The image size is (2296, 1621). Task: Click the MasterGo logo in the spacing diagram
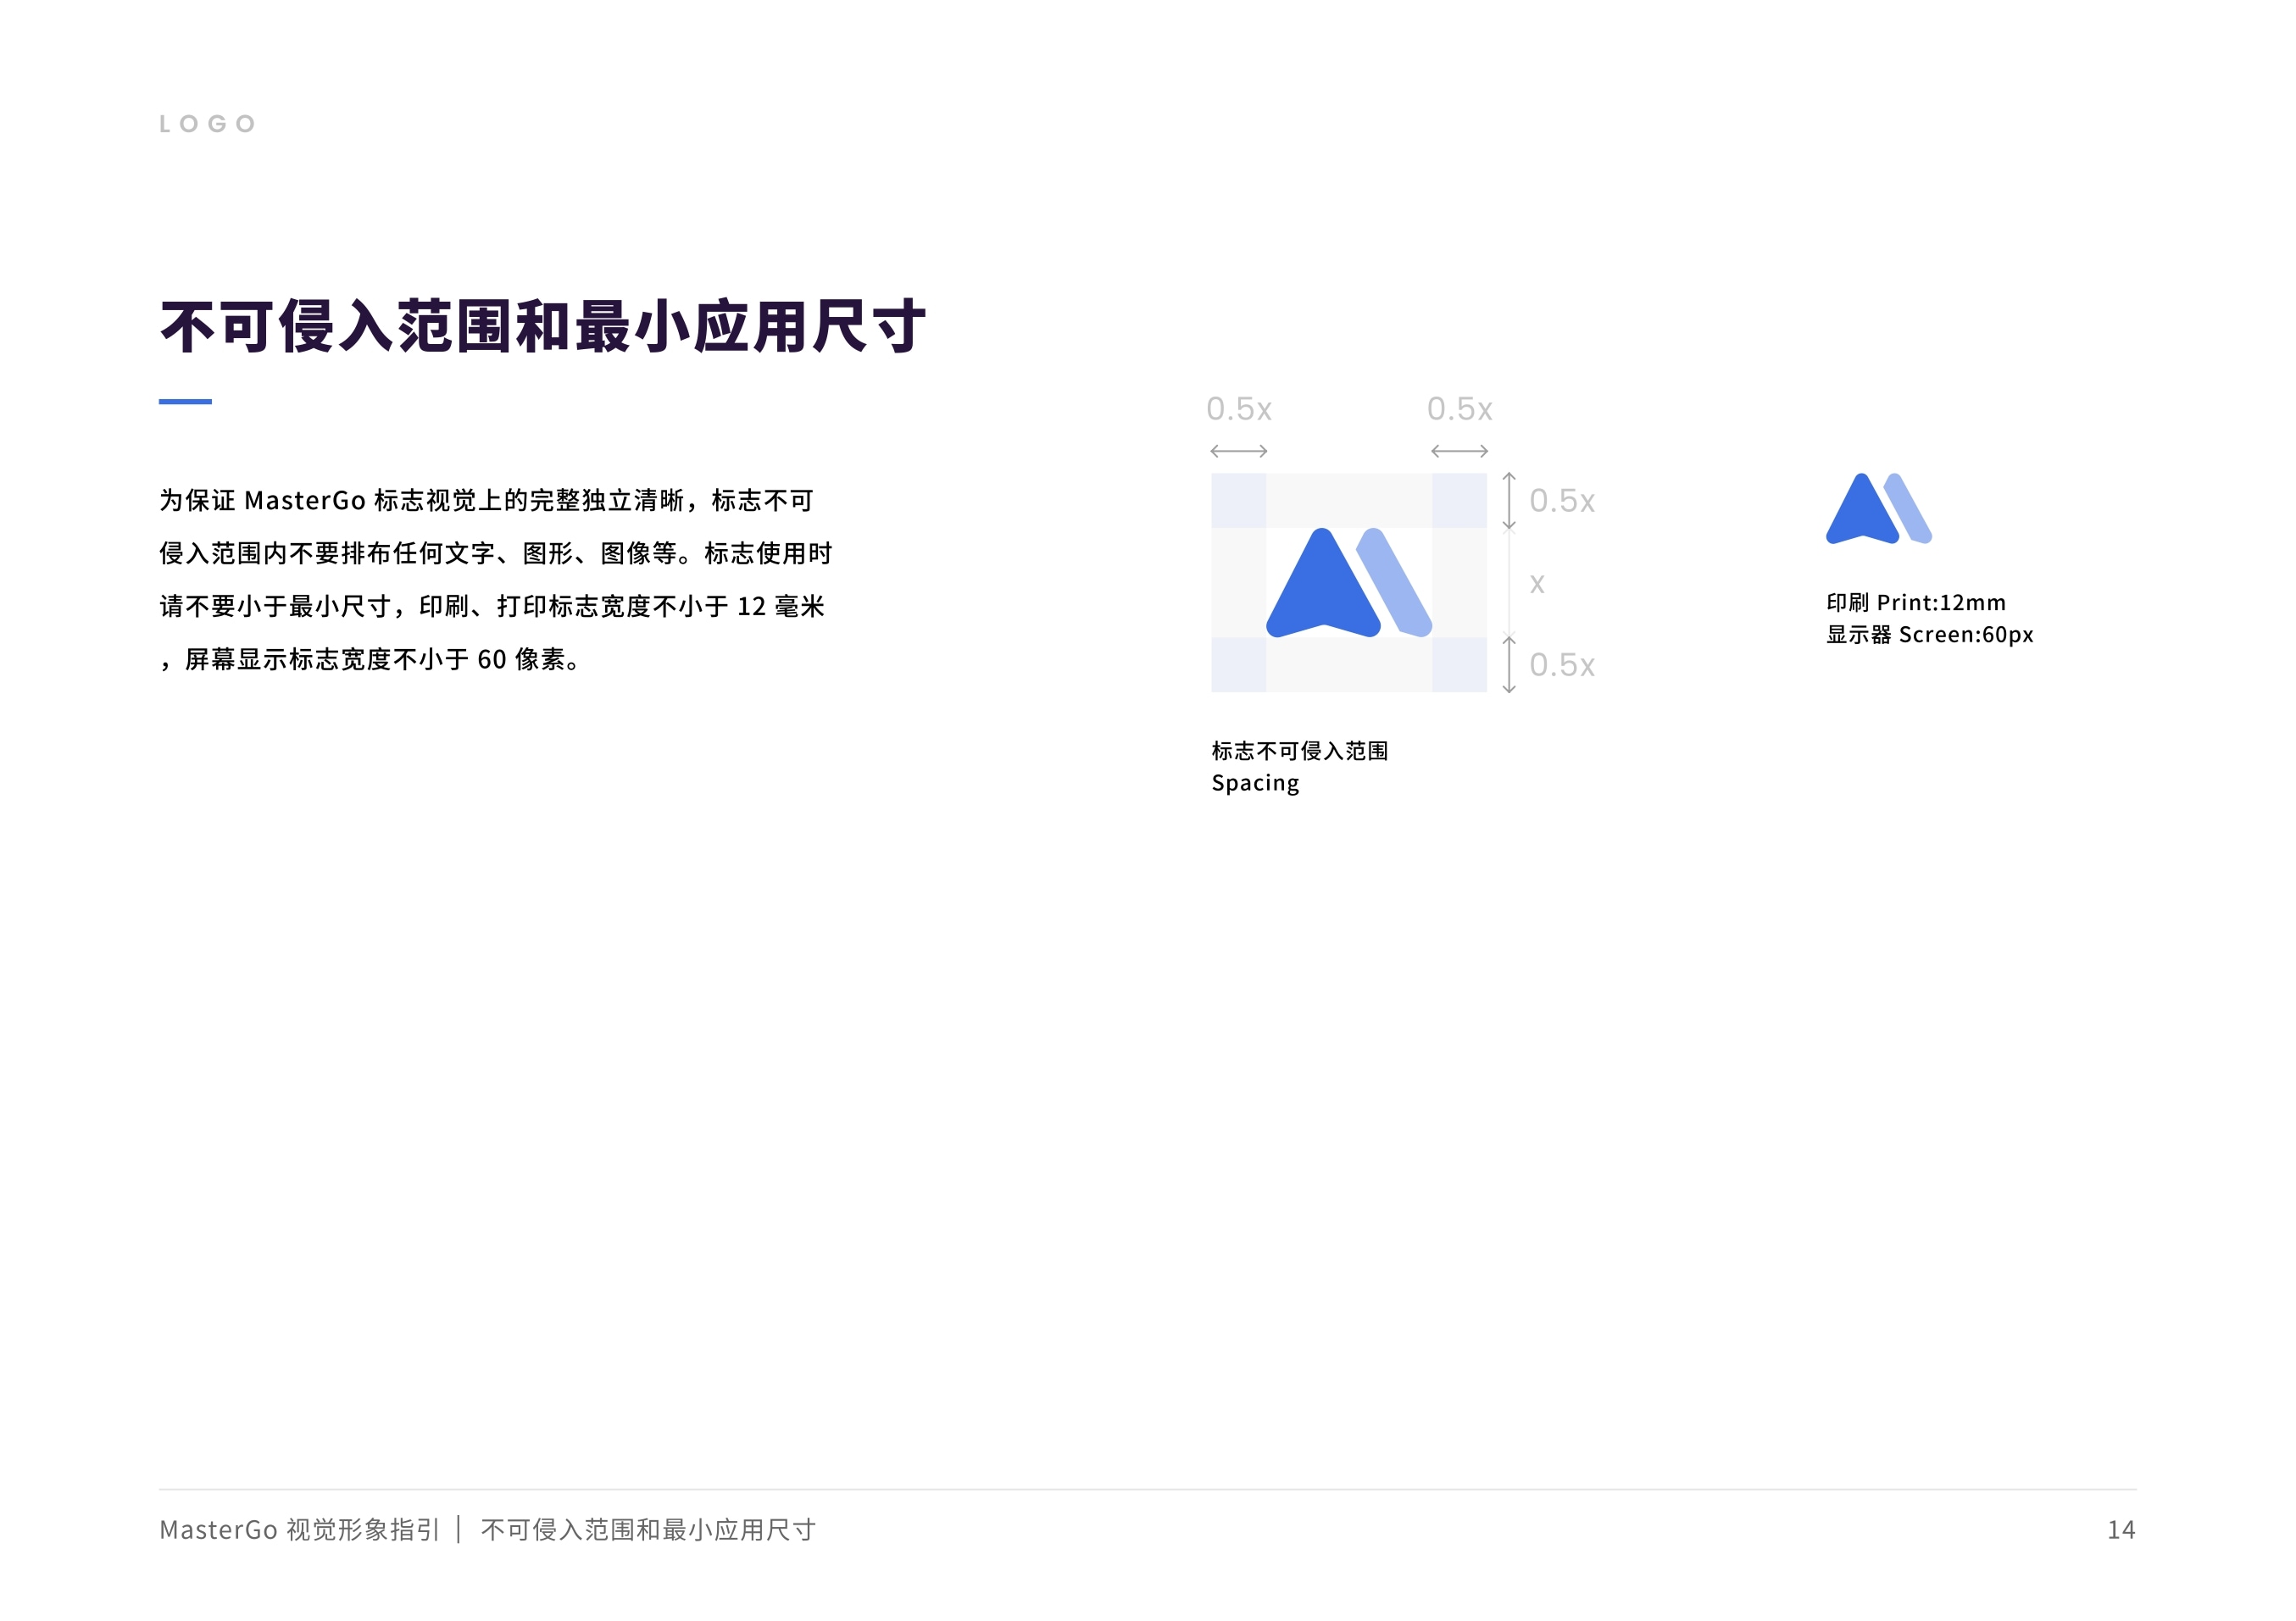point(1349,582)
